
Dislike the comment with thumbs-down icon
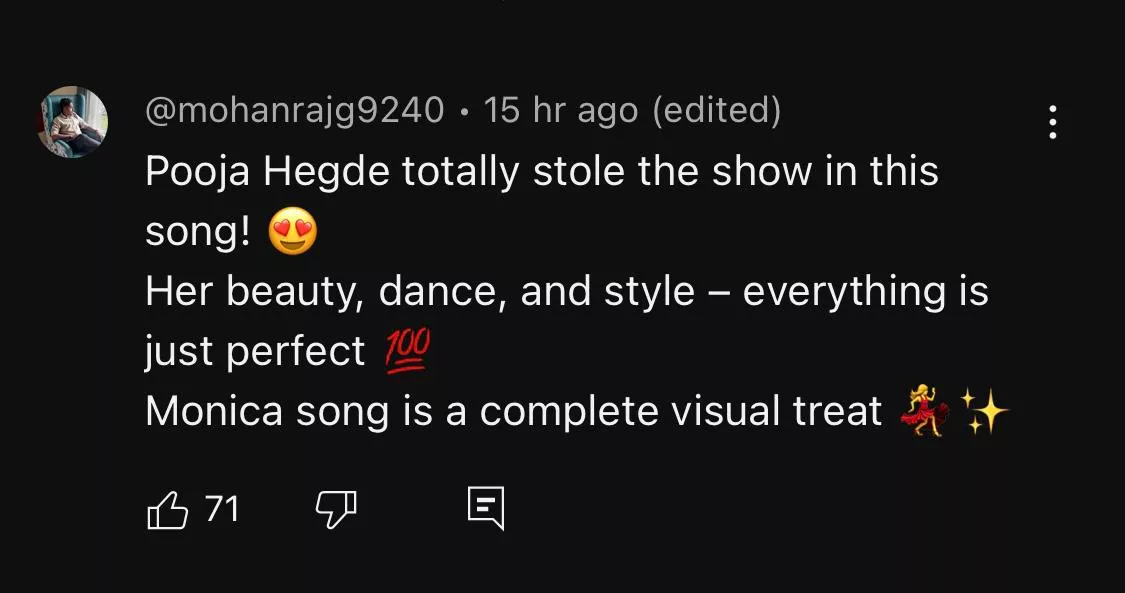point(336,510)
